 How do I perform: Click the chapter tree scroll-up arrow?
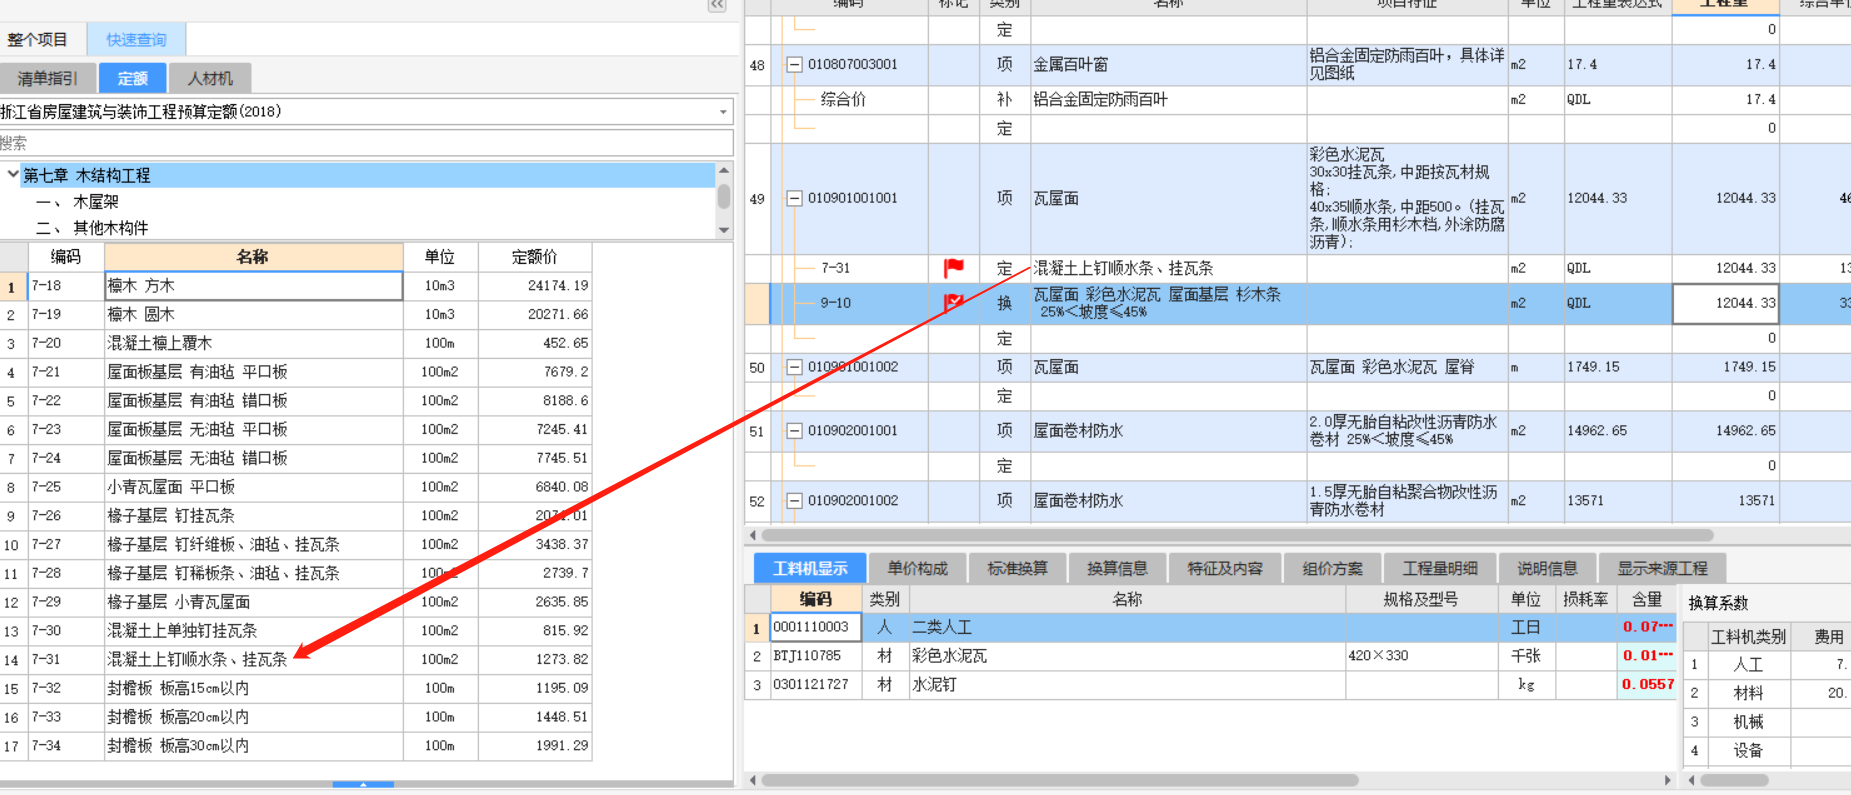[723, 171]
